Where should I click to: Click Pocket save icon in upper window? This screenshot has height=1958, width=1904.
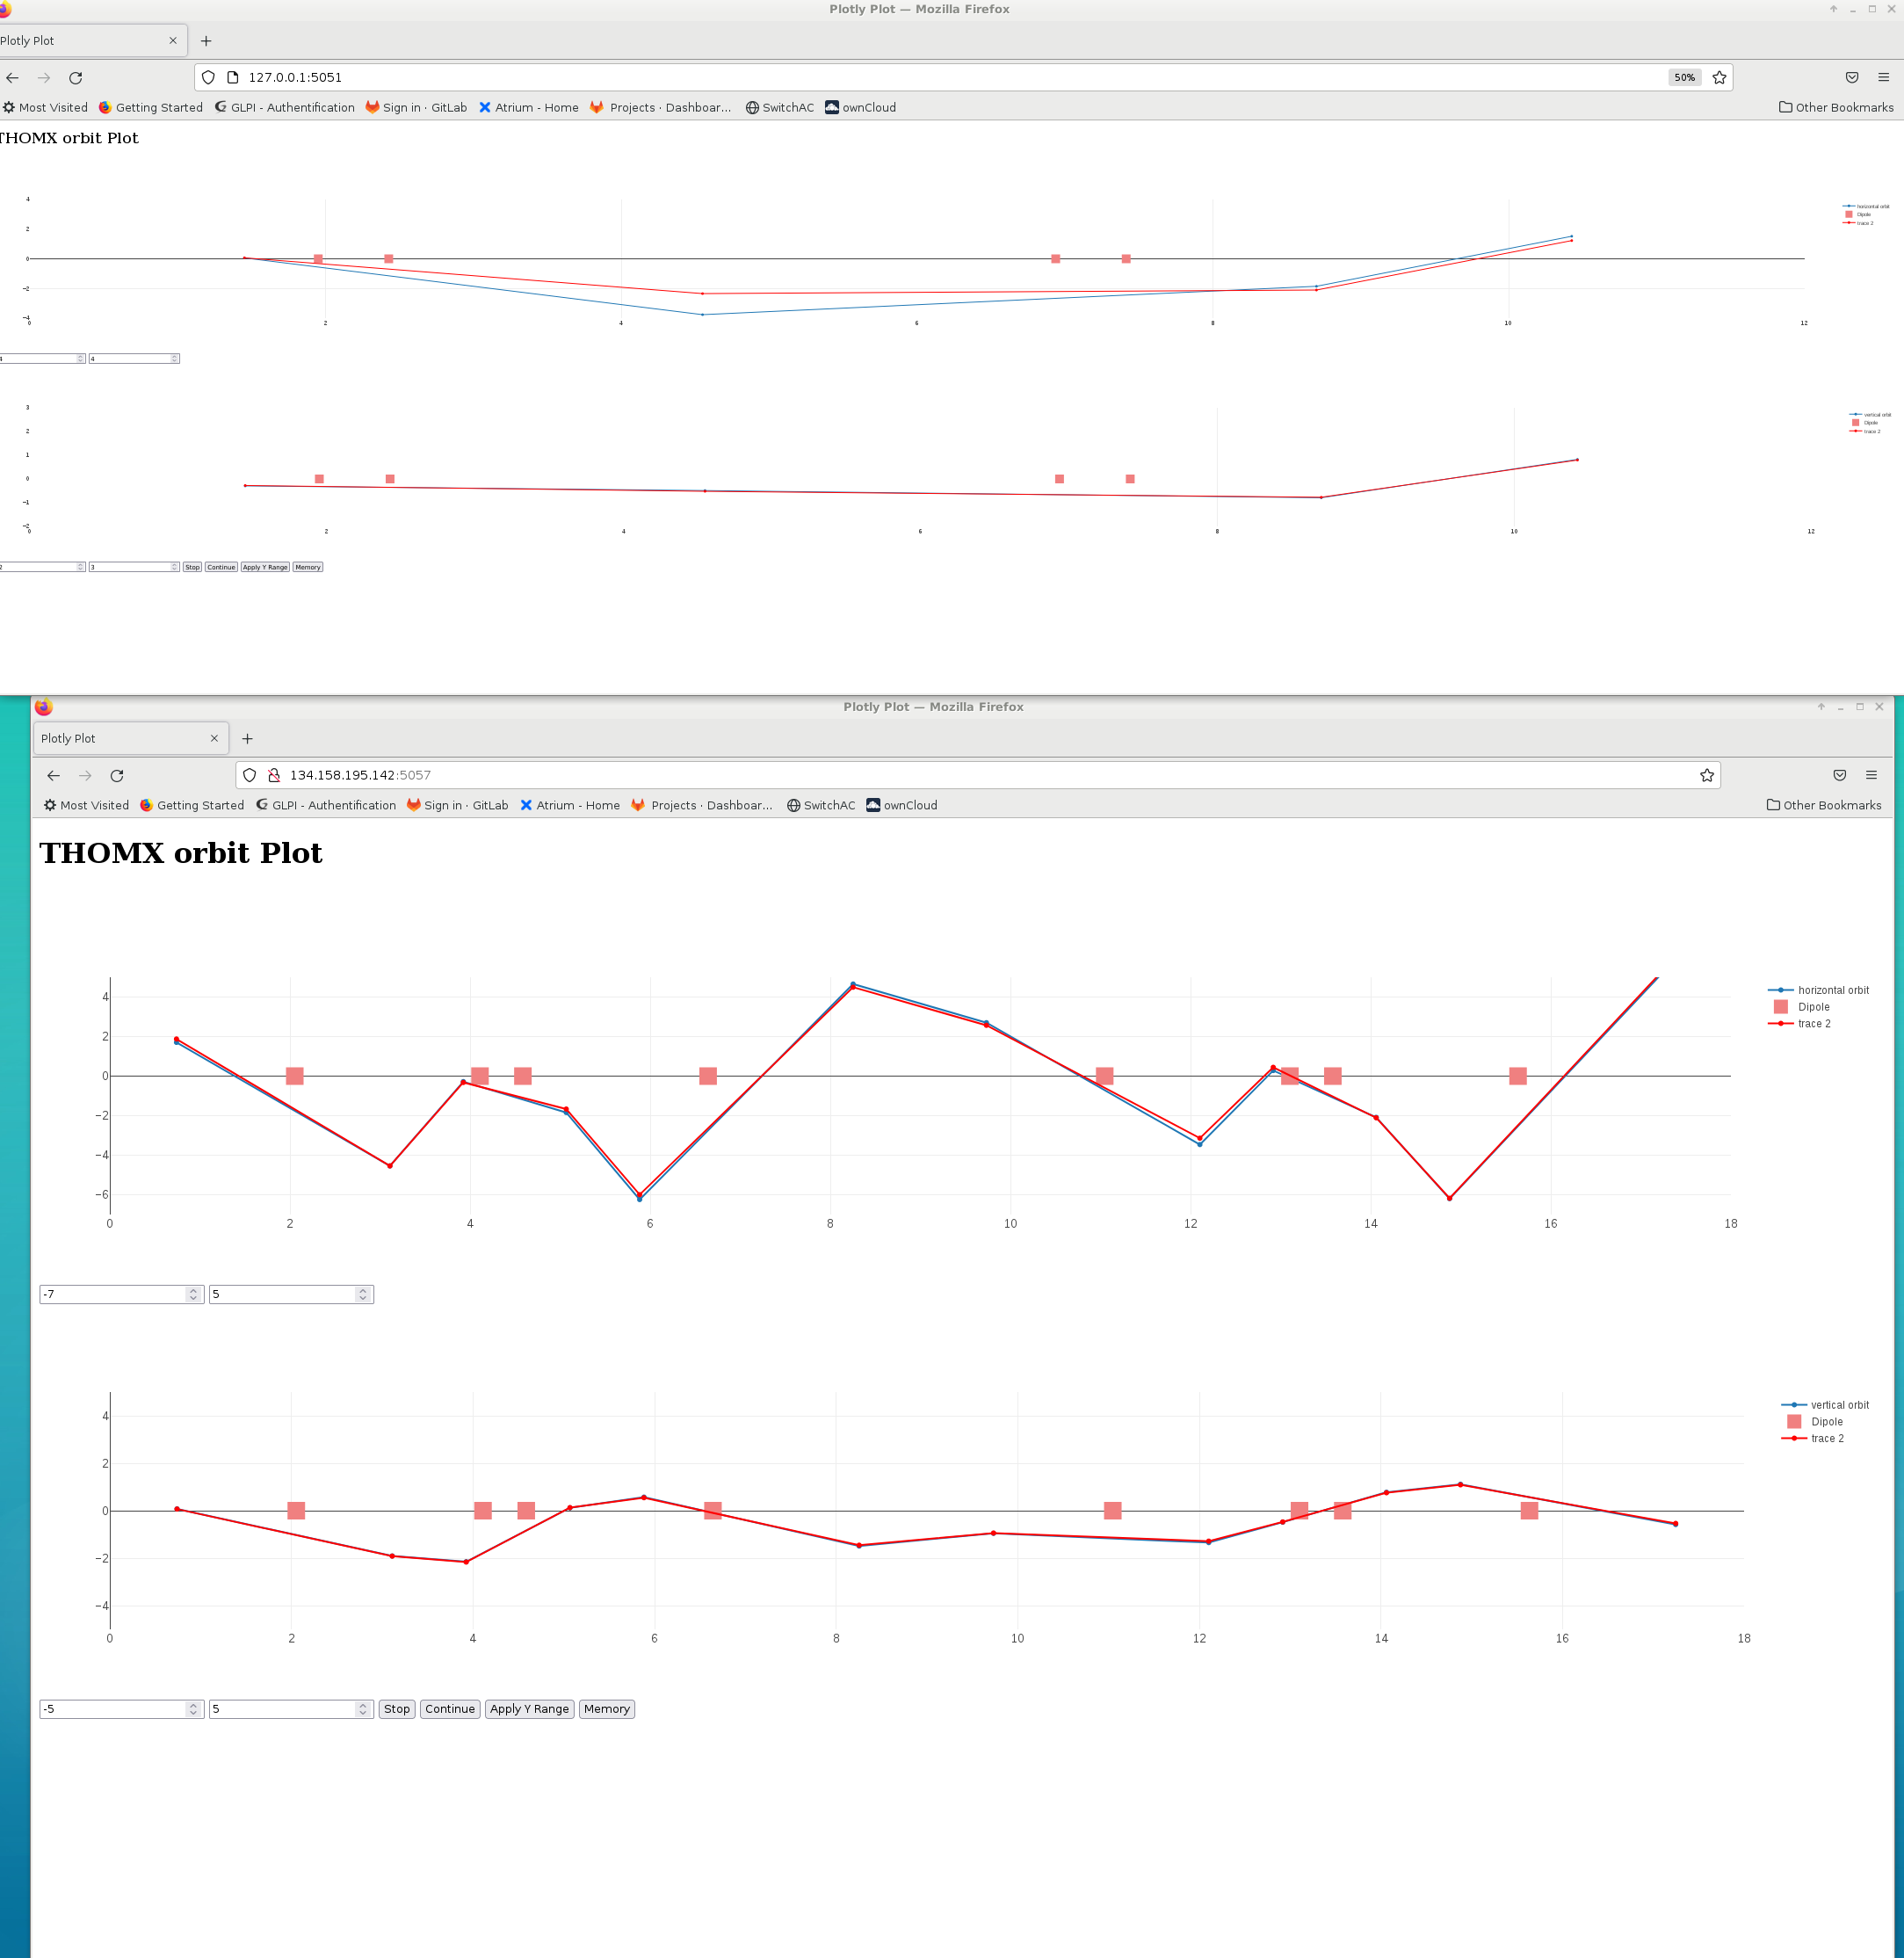(x=1852, y=77)
